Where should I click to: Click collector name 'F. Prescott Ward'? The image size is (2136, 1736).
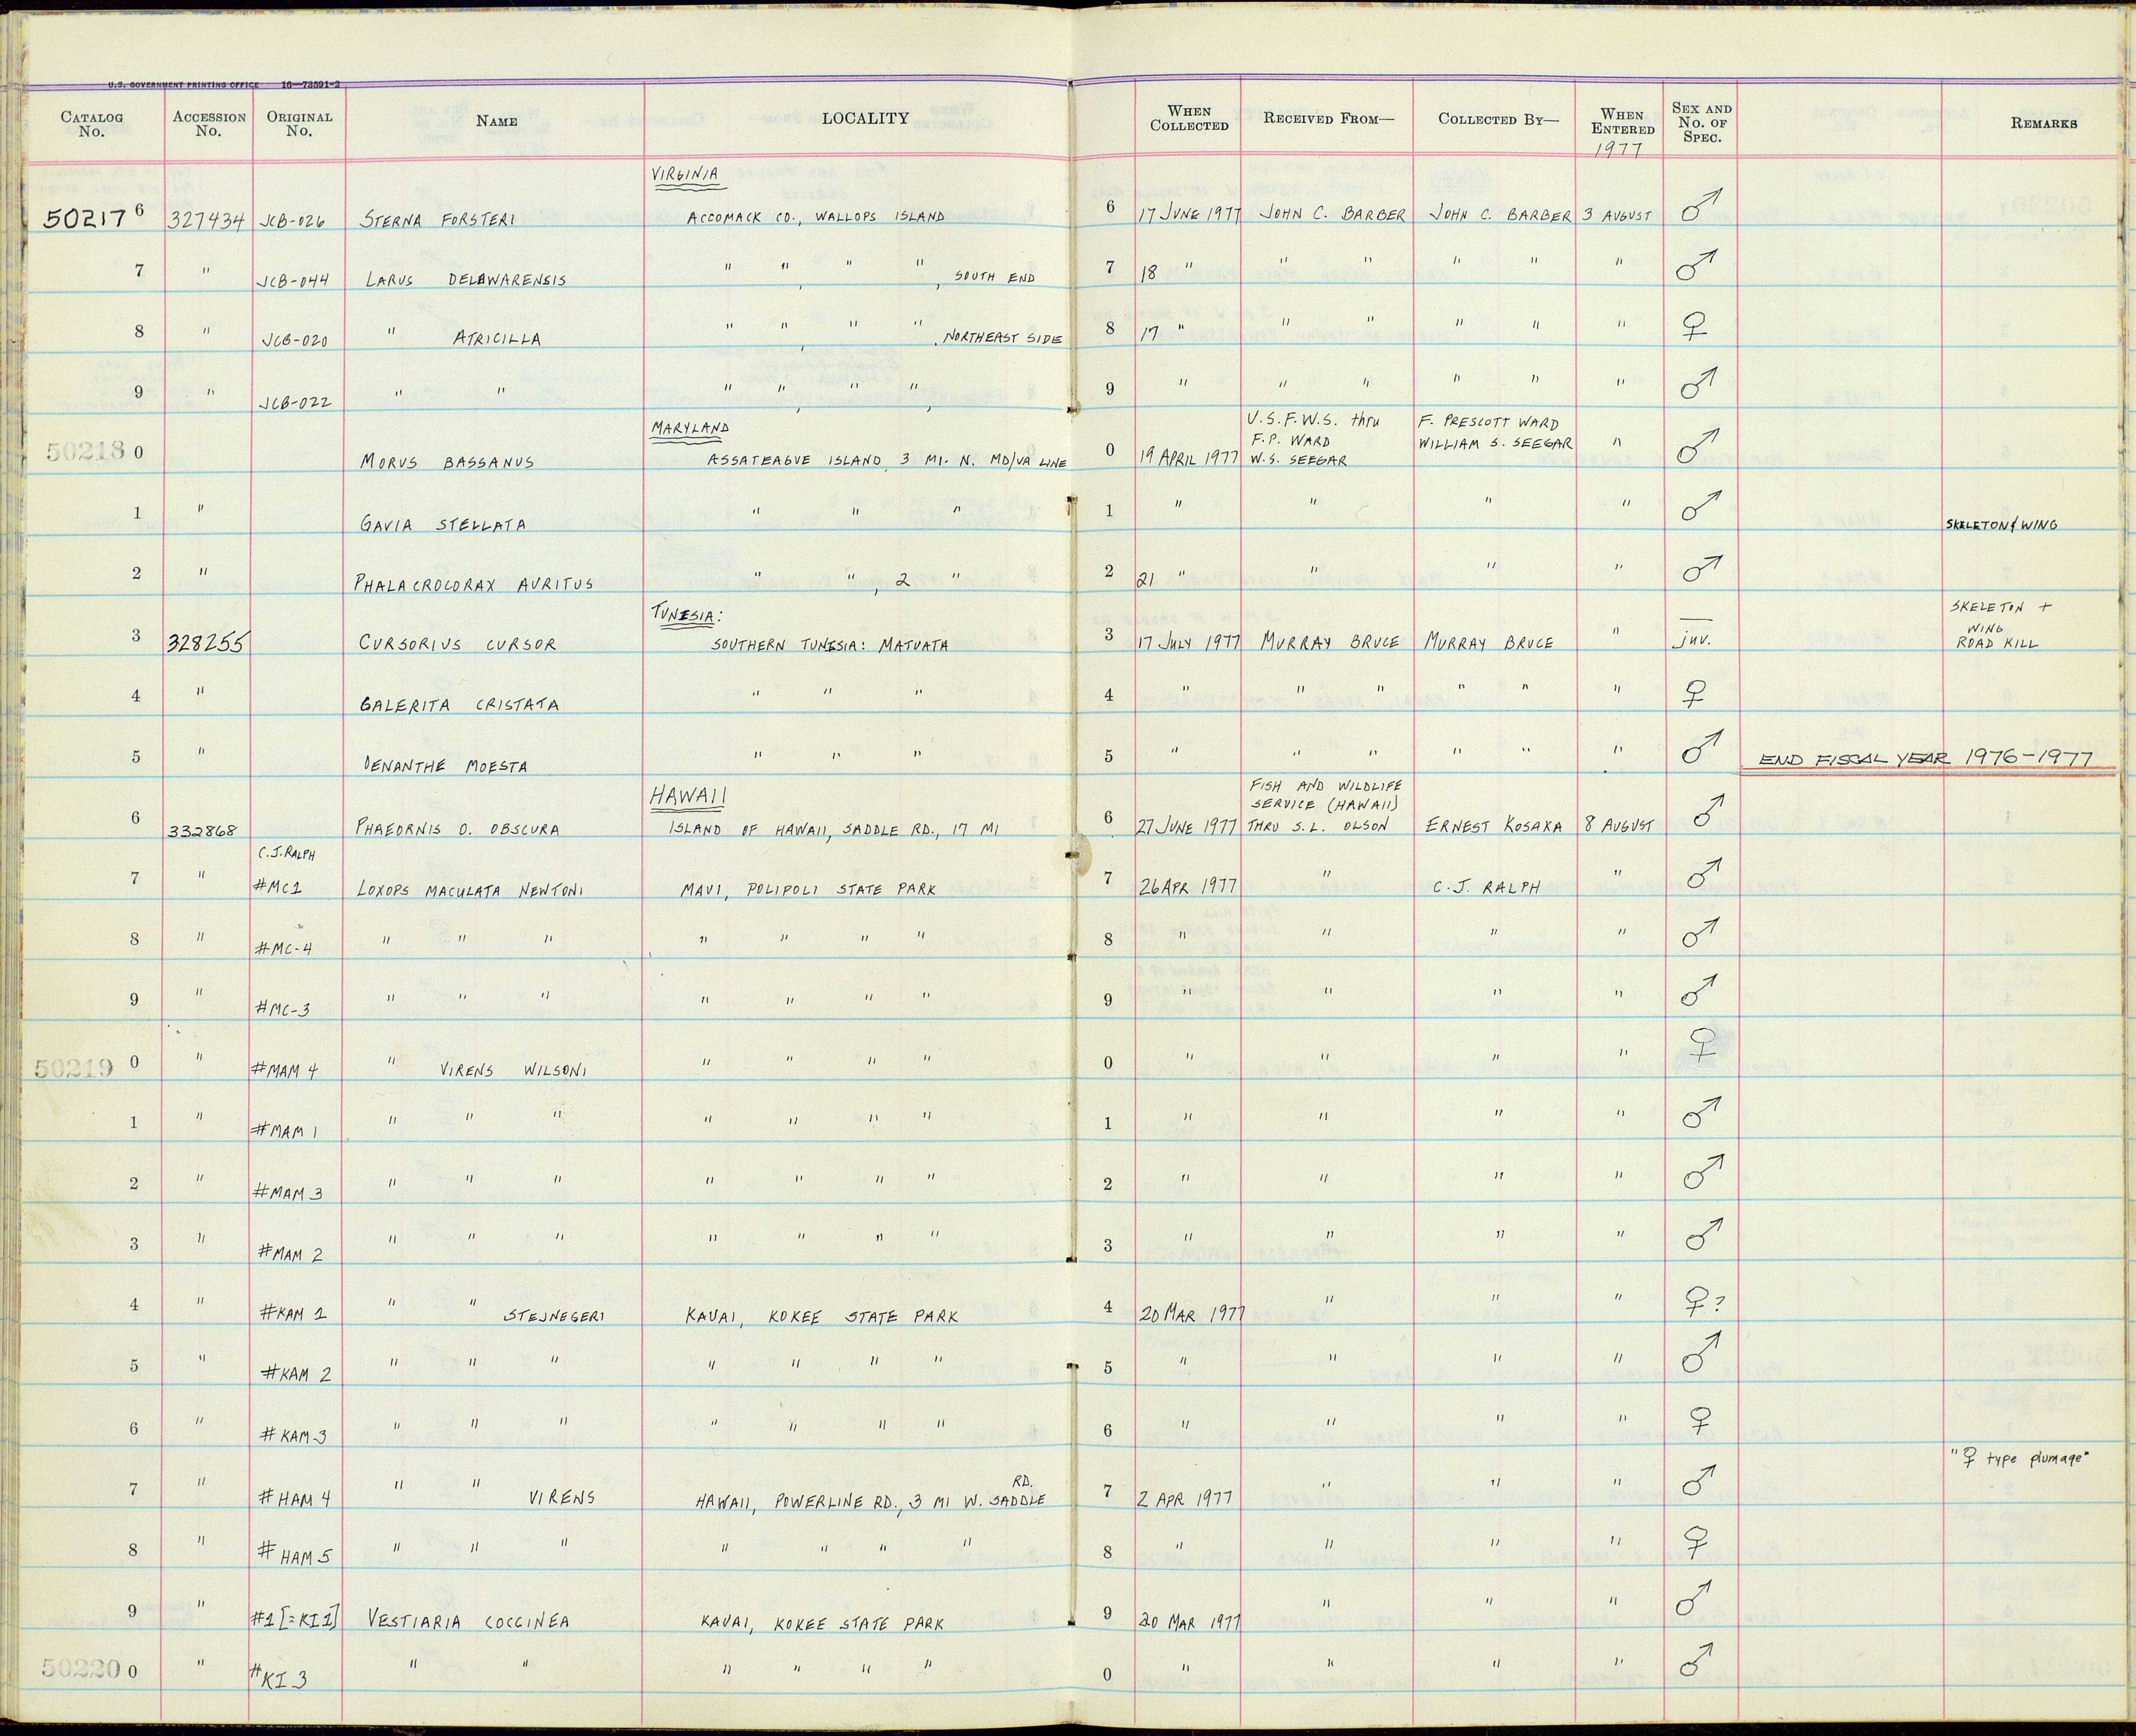tap(1488, 422)
